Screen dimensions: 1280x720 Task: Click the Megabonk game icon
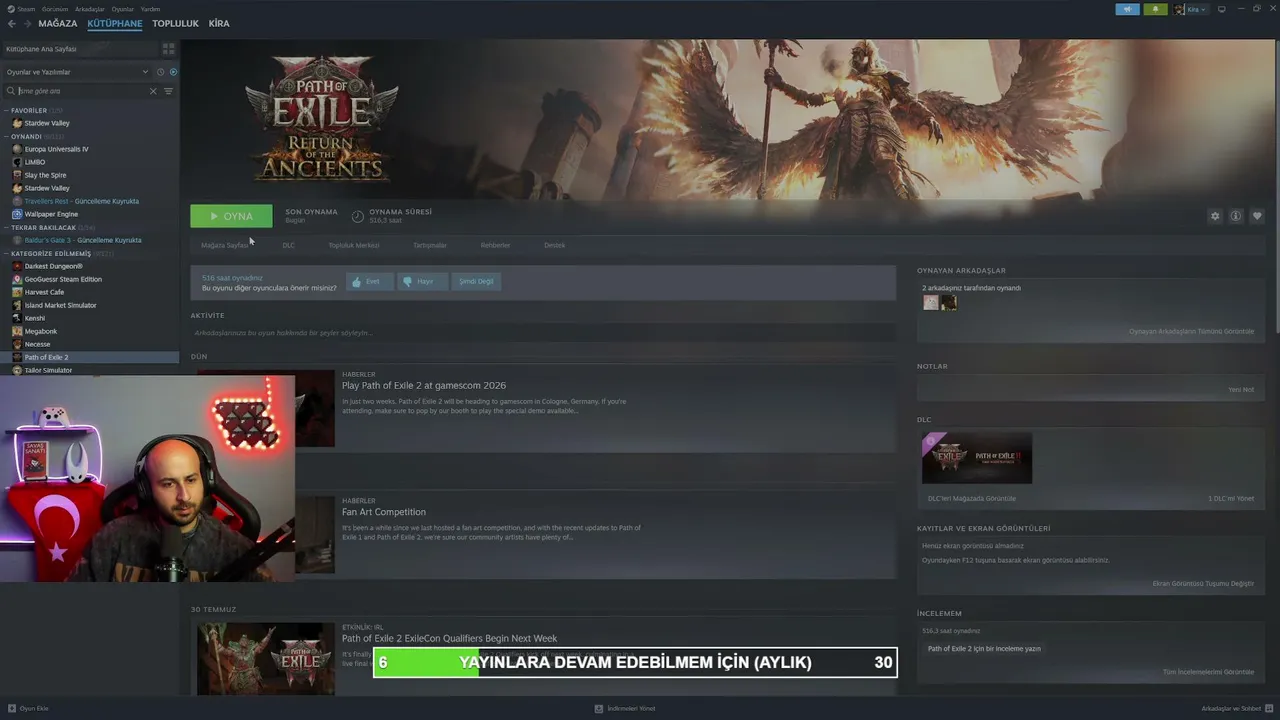[x=17, y=331]
